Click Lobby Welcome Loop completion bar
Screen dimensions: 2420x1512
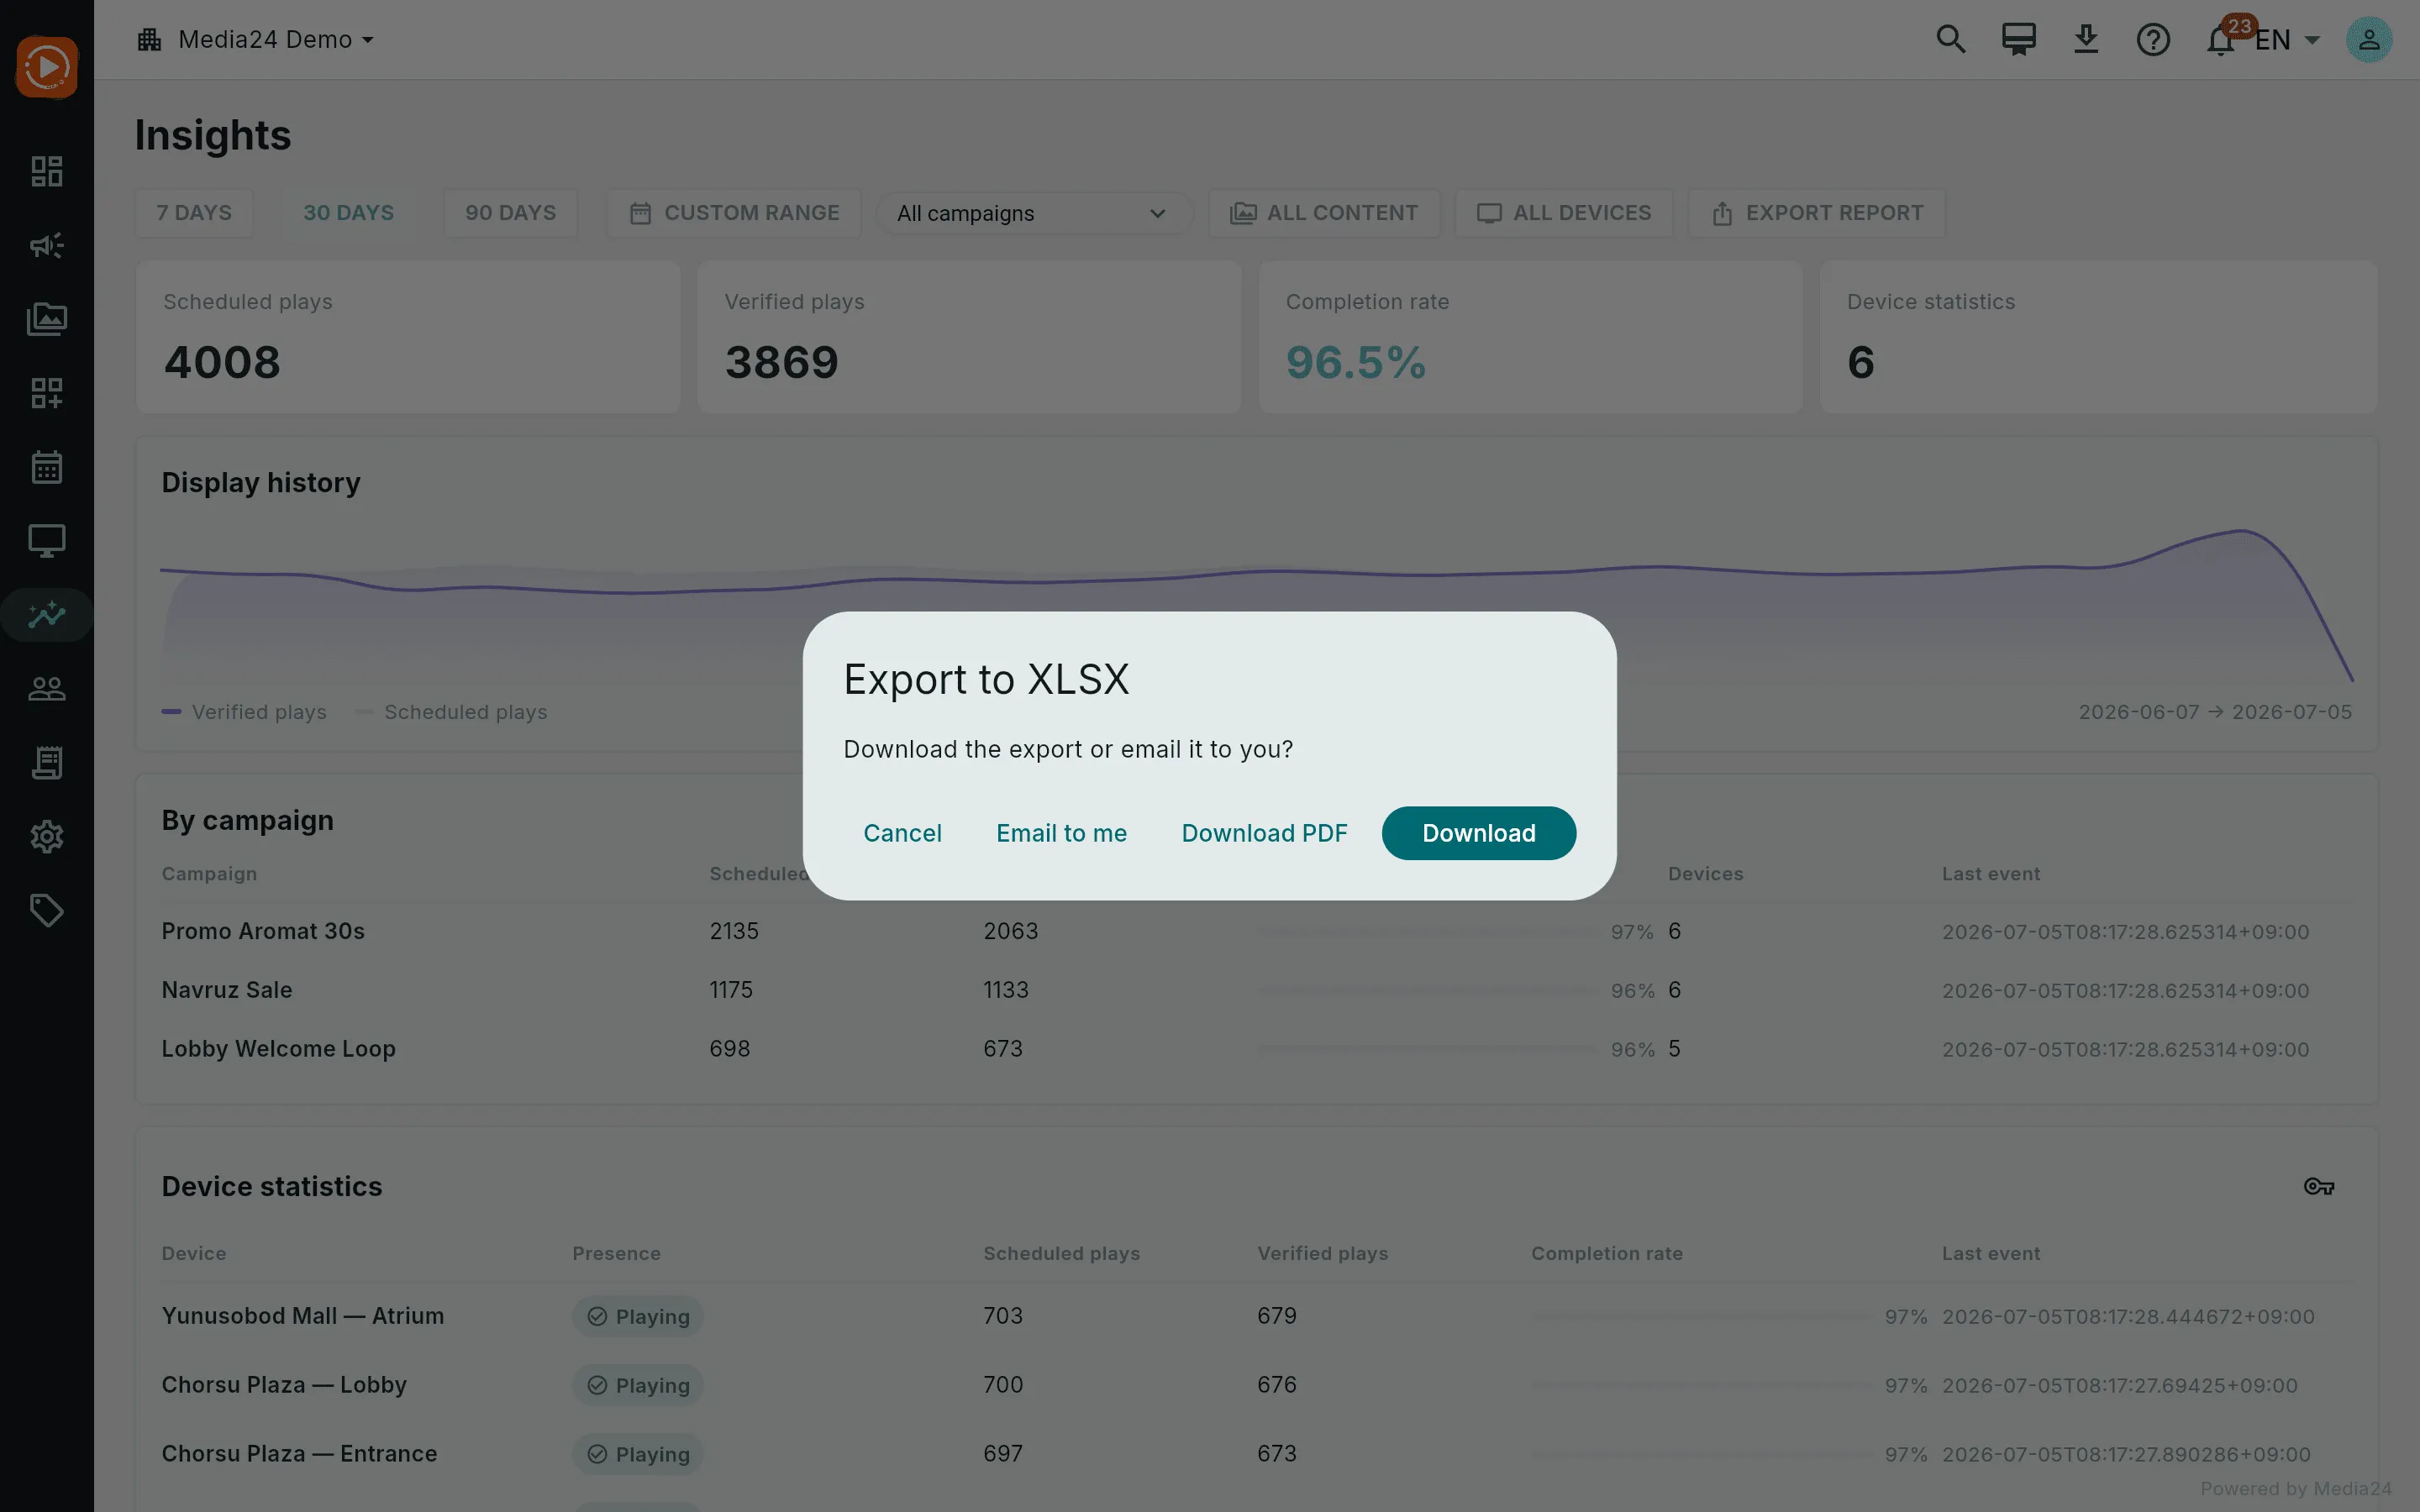click(x=1428, y=1050)
